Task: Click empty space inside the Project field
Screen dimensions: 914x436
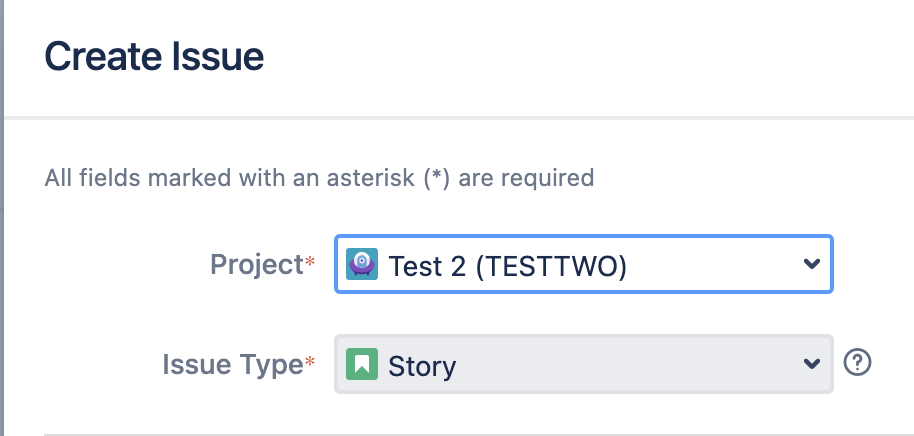Action: click(x=715, y=265)
